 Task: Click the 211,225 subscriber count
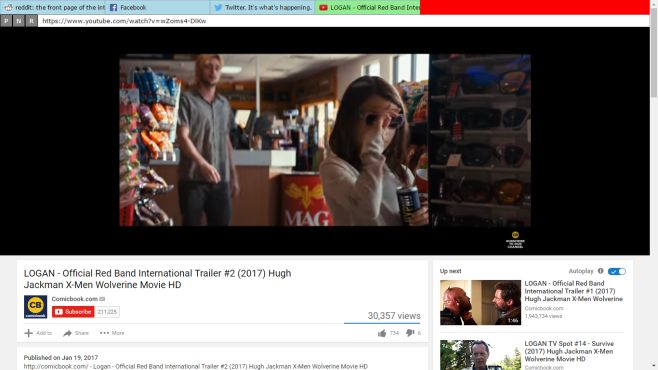click(107, 312)
